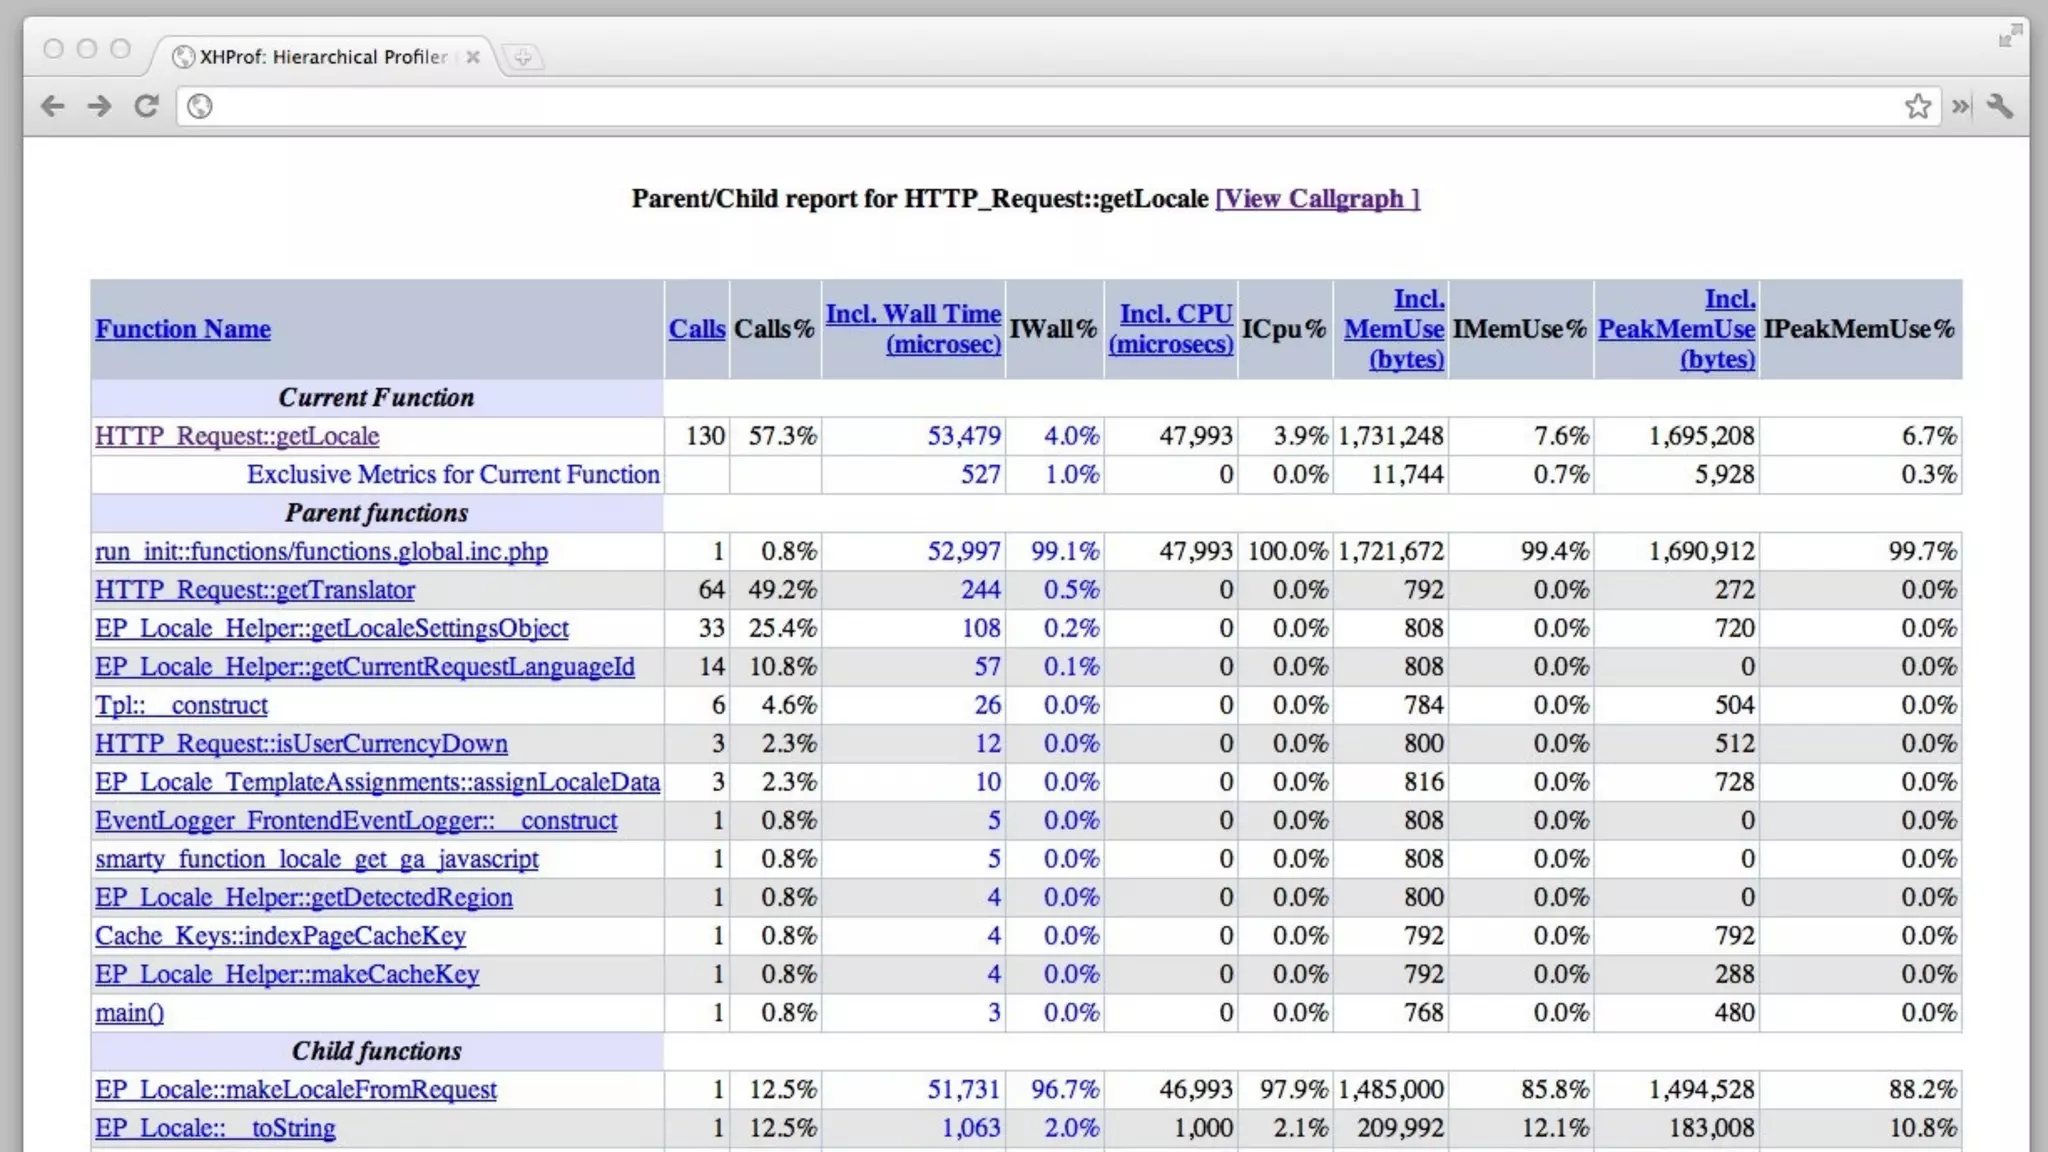Open HTTP_Request::getTranslator parent function link
Screen dimensions: 2048x1152
255,590
